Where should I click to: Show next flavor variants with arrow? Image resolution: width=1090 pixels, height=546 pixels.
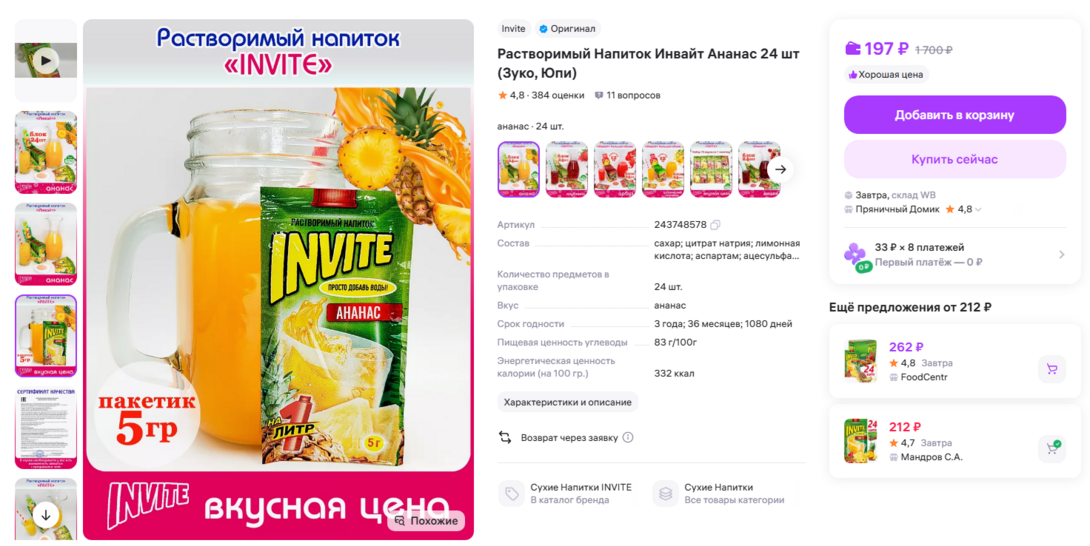pos(781,169)
